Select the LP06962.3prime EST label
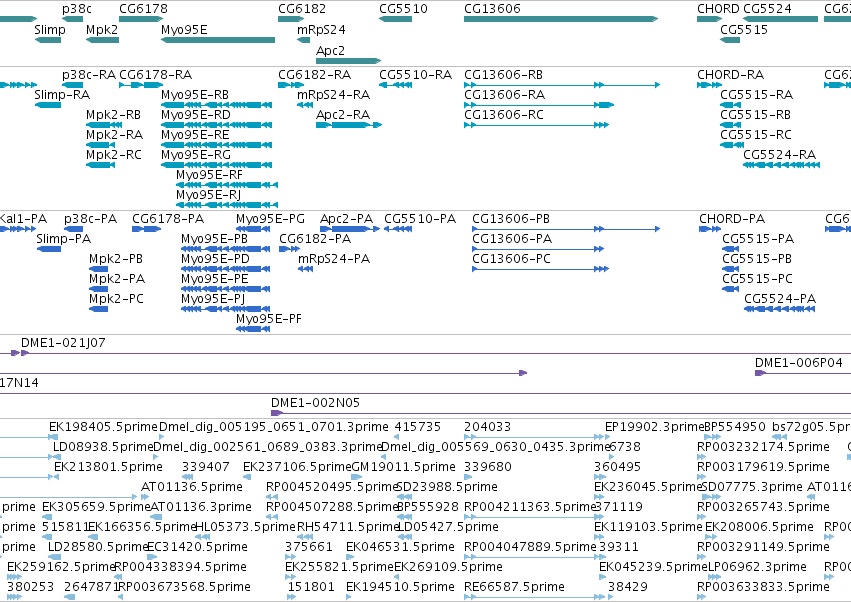This screenshot has width=851, height=602. pos(757,567)
